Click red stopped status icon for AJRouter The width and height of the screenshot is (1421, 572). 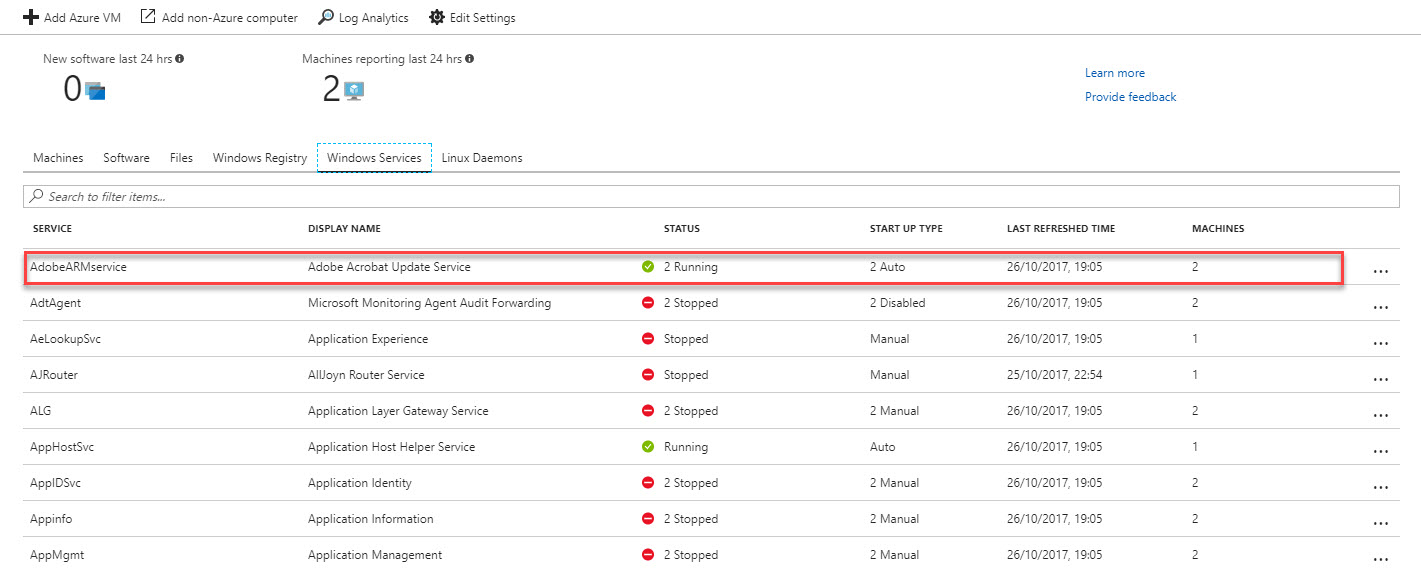[x=648, y=375]
